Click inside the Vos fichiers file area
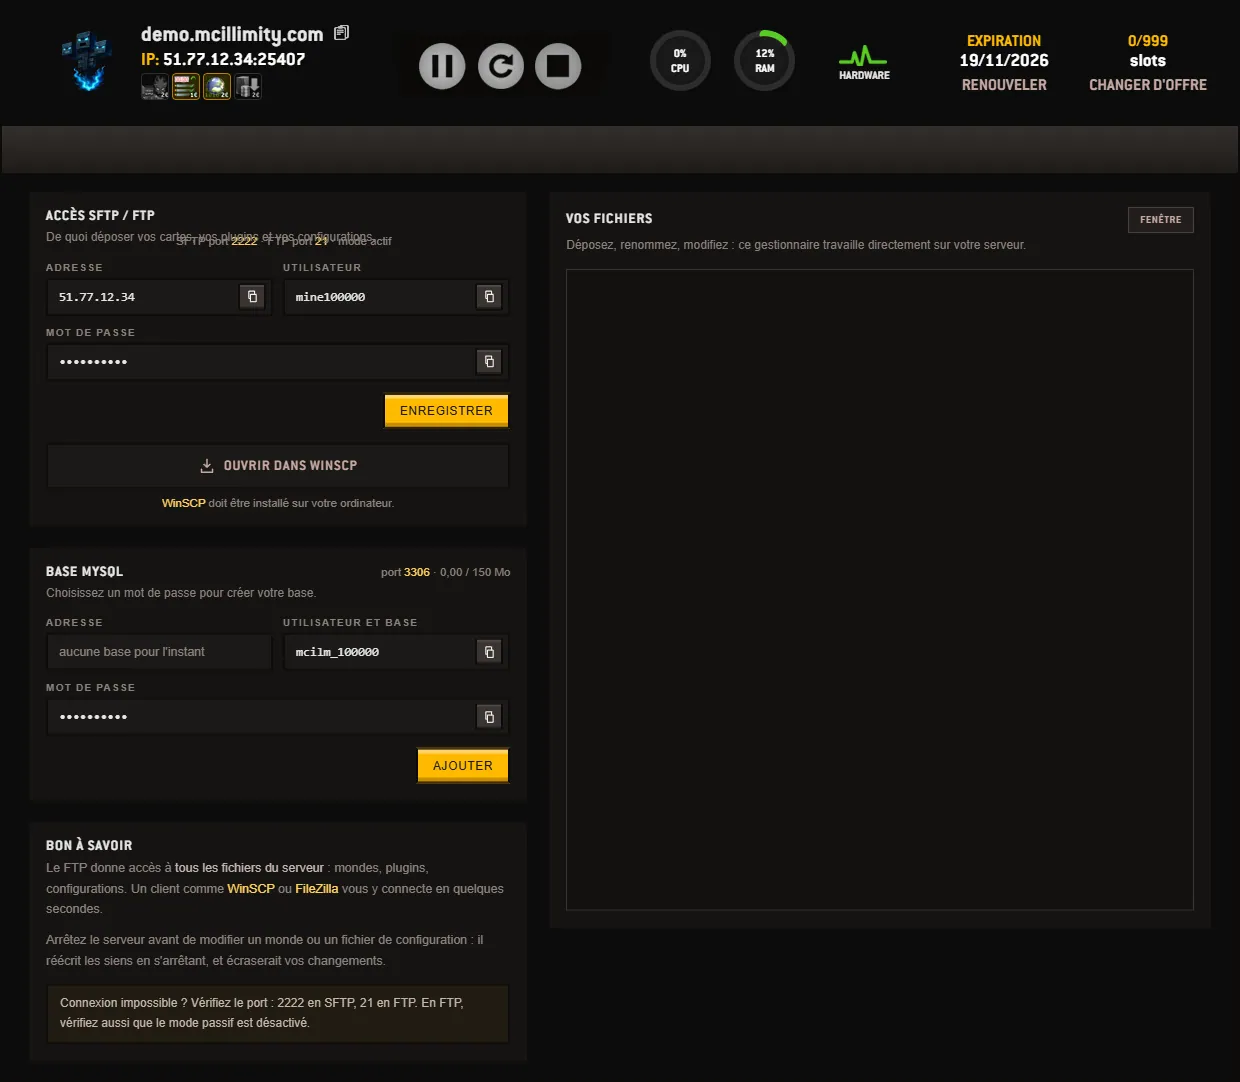The height and width of the screenshot is (1082, 1240). pyautogui.click(x=880, y=590)
